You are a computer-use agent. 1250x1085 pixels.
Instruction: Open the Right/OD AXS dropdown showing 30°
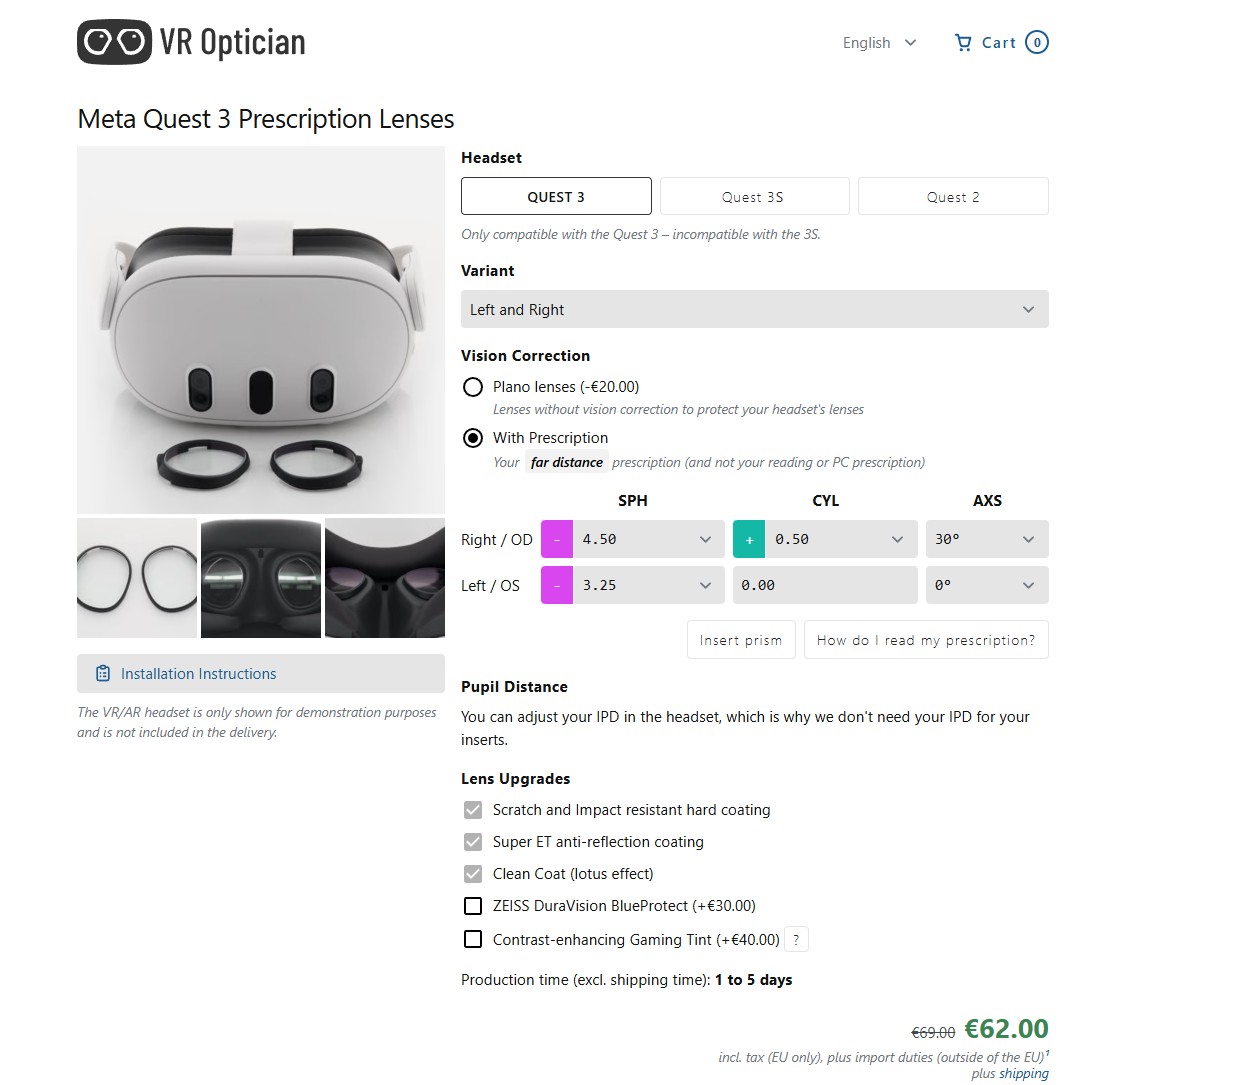click(x=986, y=539)
